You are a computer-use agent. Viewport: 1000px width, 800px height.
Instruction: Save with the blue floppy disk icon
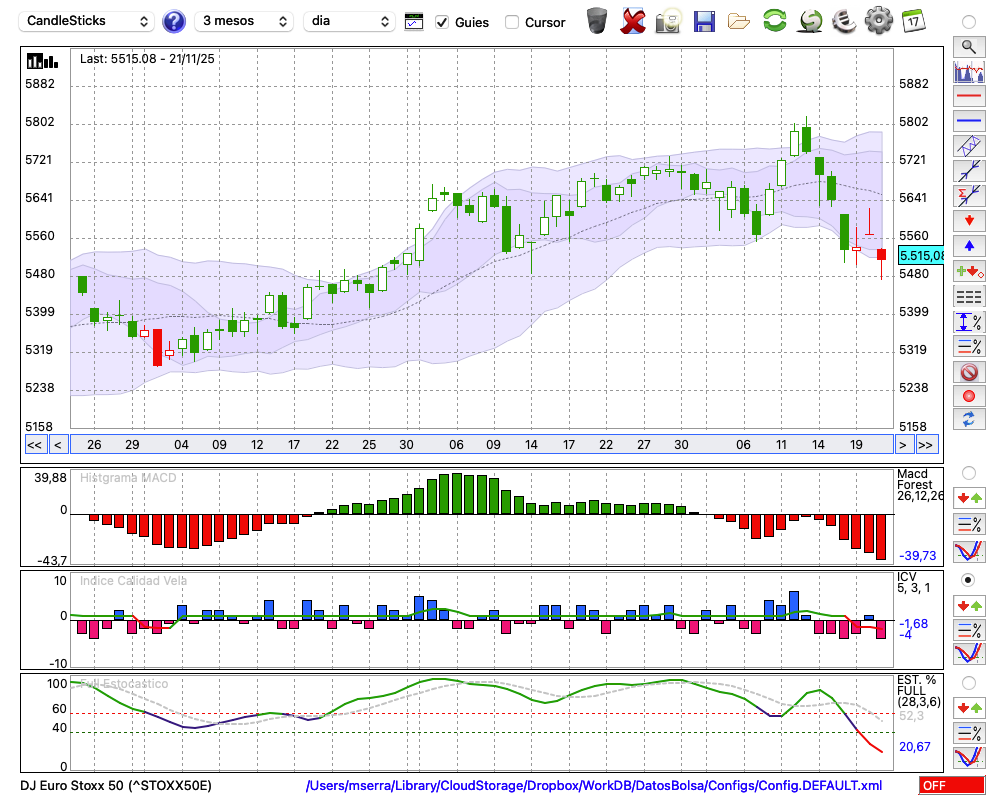tap(704, 22)
